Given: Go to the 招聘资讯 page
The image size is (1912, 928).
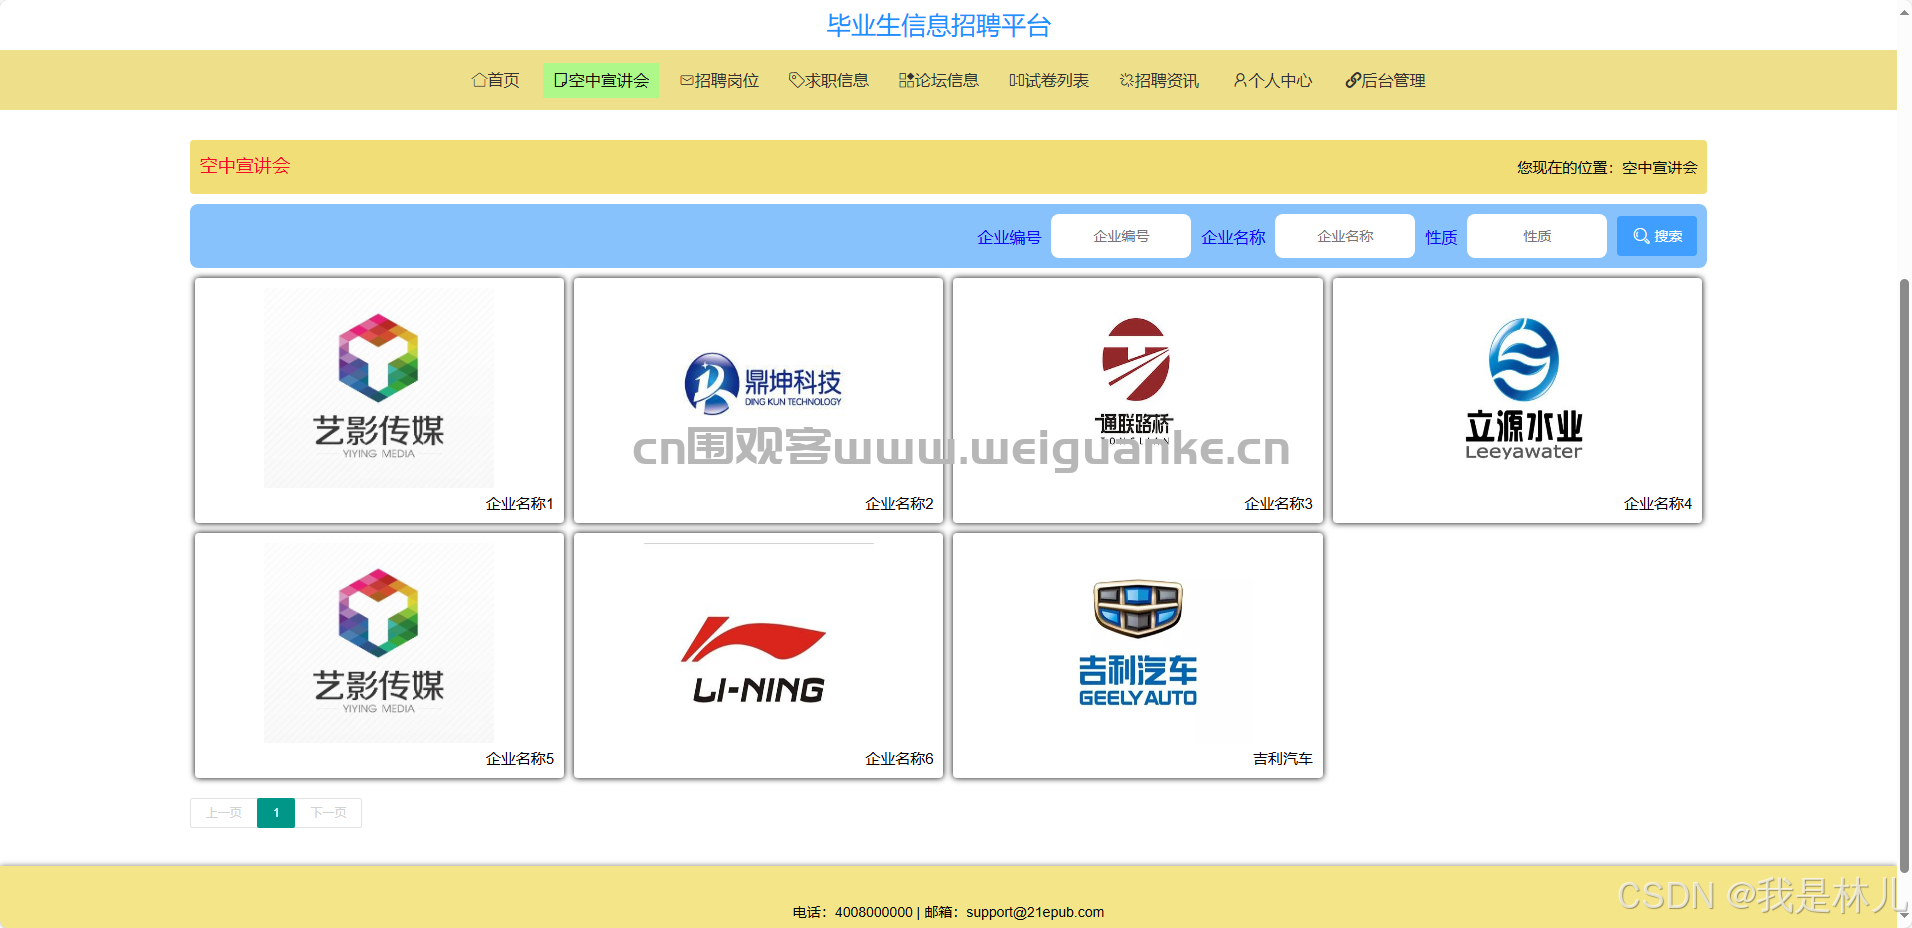Looking at the screenshot, I should click(x=1160, y=80).
